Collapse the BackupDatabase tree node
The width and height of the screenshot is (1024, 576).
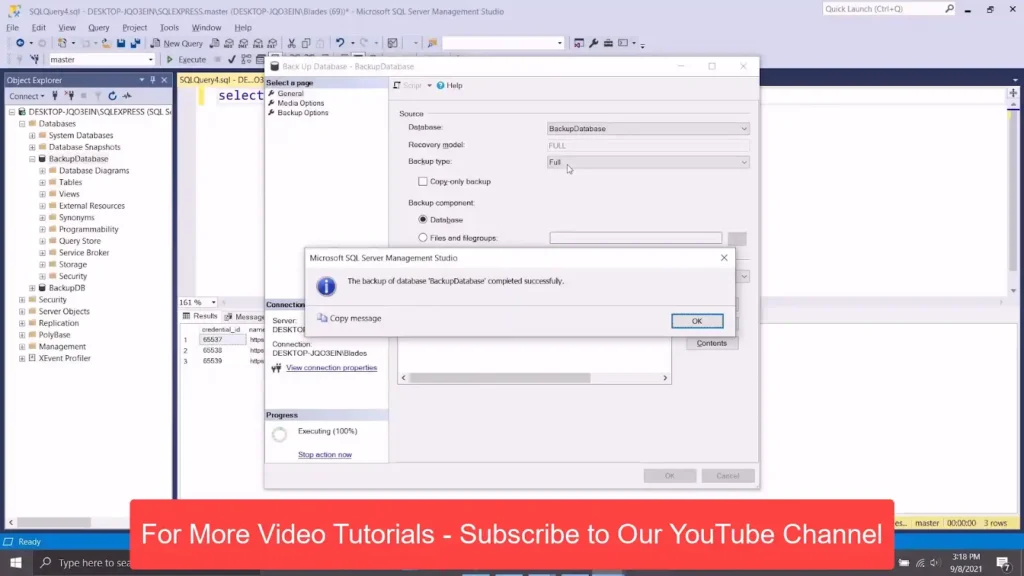coord(32,159)
